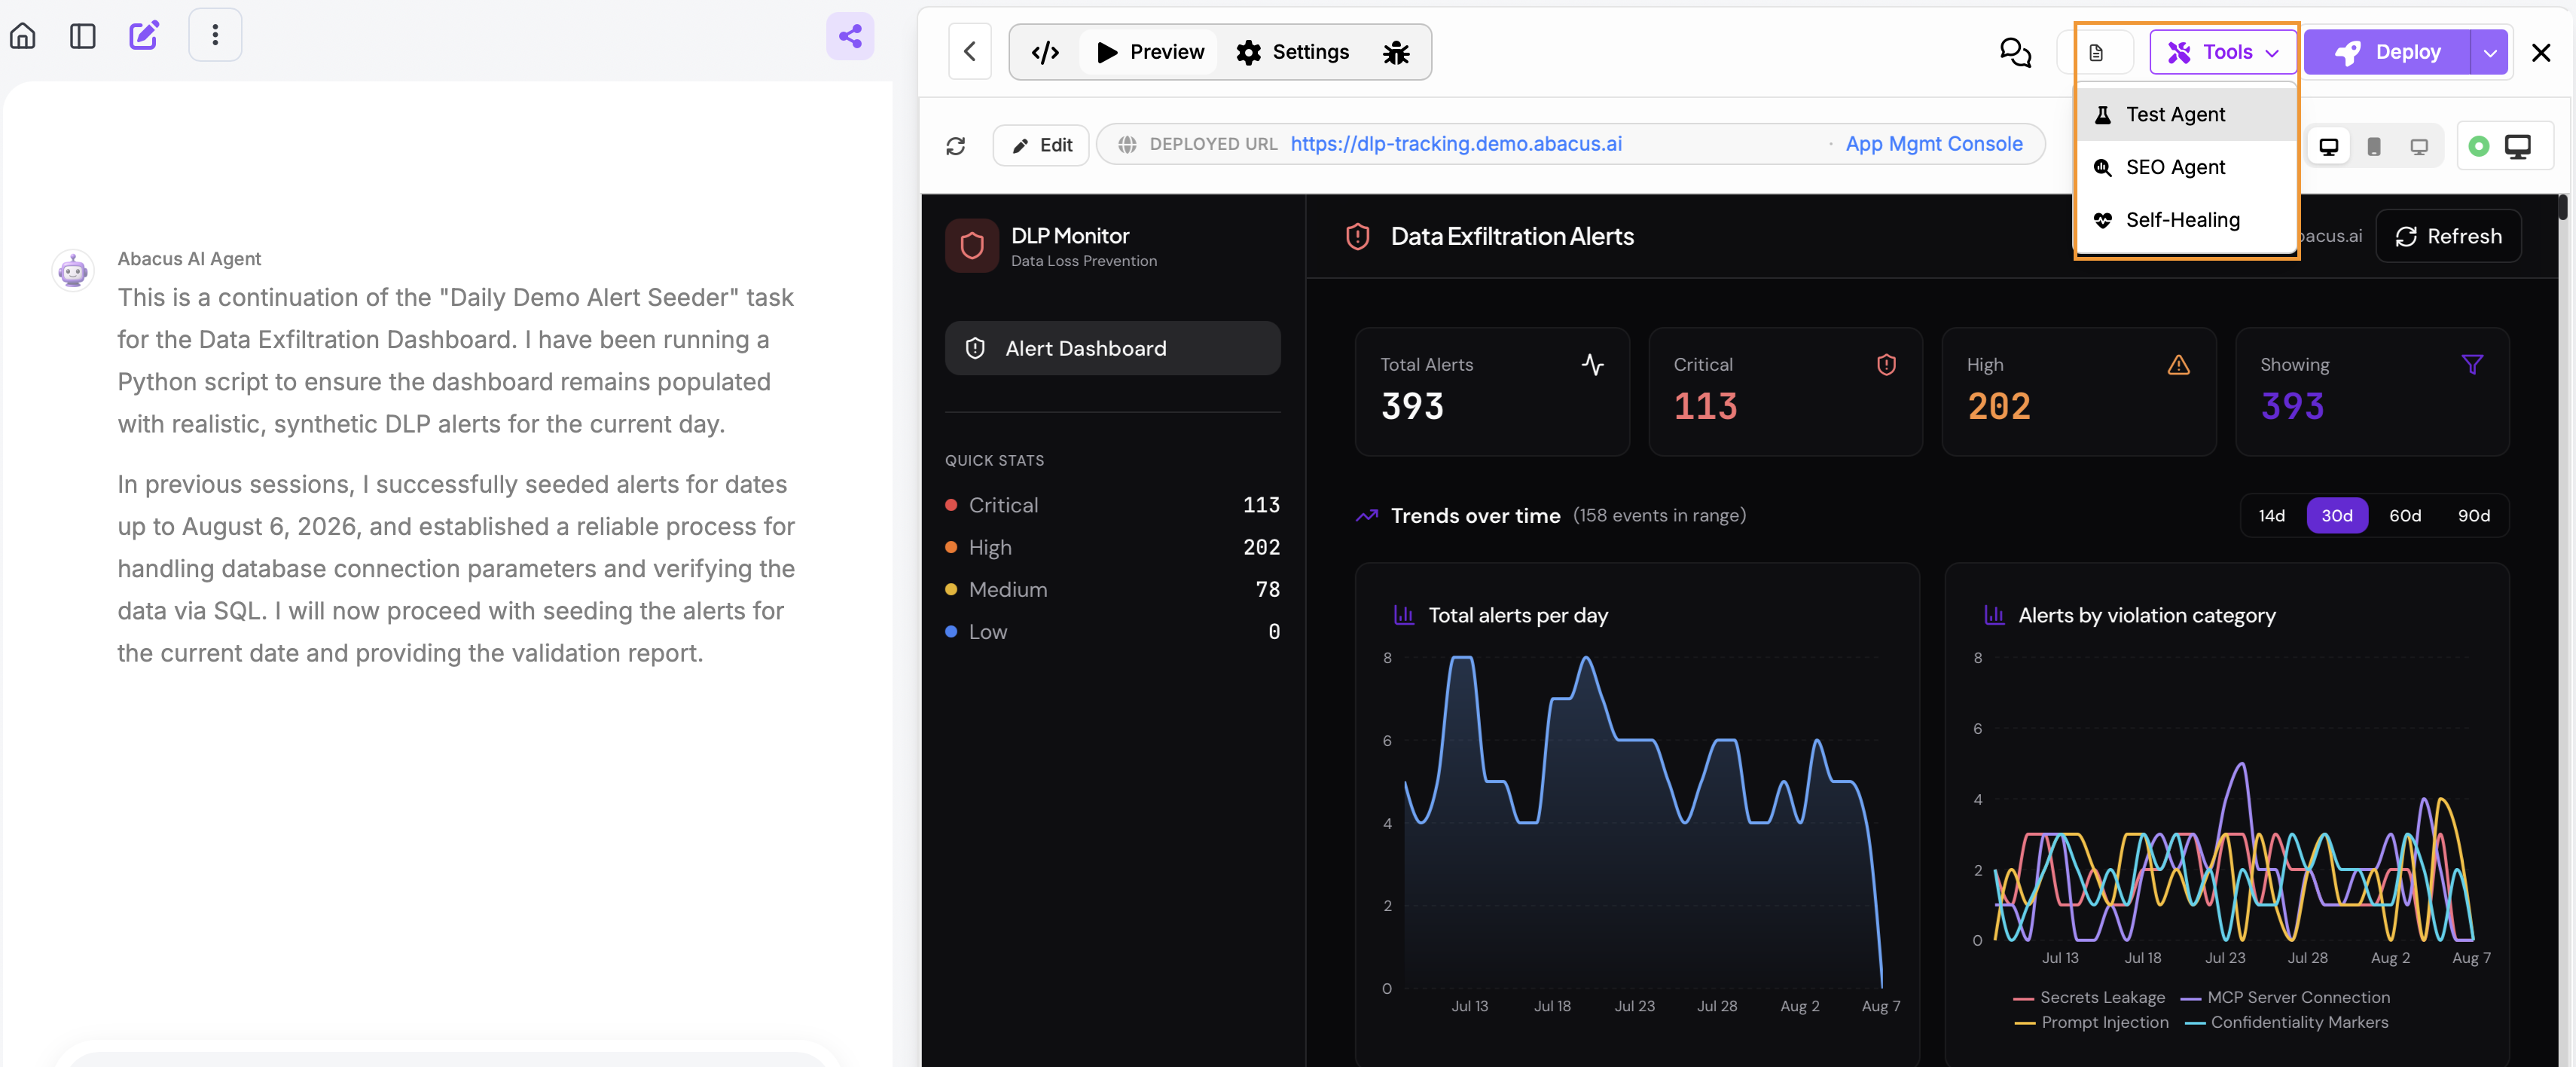Select the 14d trend range
Screen dimensions: 2576x1067
[2271, 516]
